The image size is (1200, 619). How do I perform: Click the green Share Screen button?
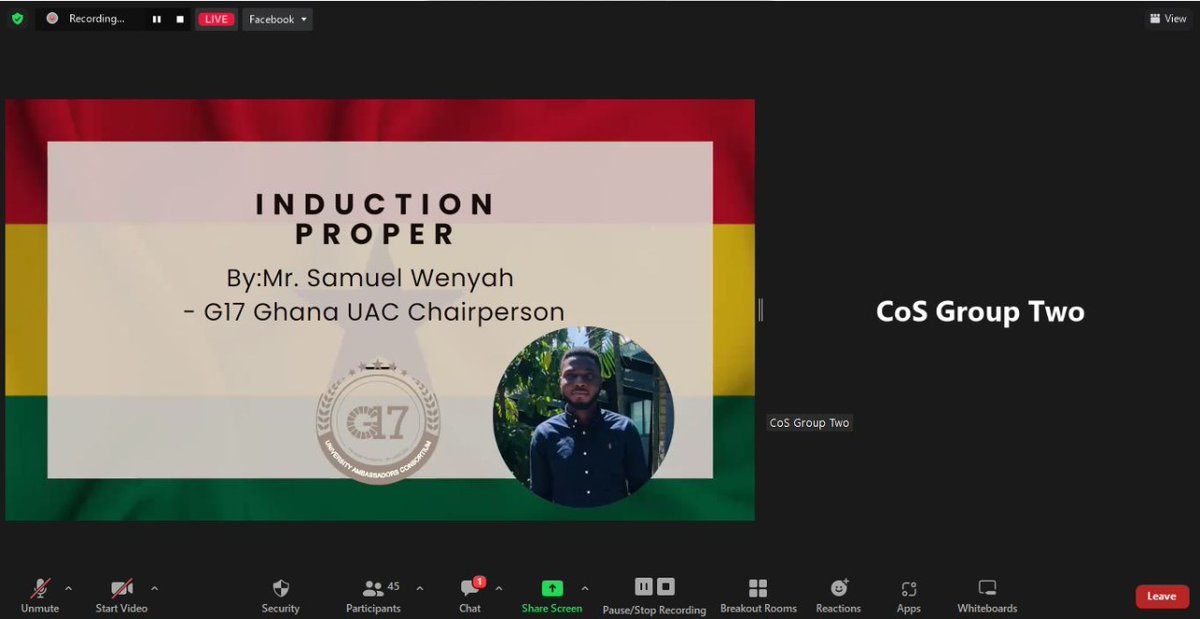point(552,596)
